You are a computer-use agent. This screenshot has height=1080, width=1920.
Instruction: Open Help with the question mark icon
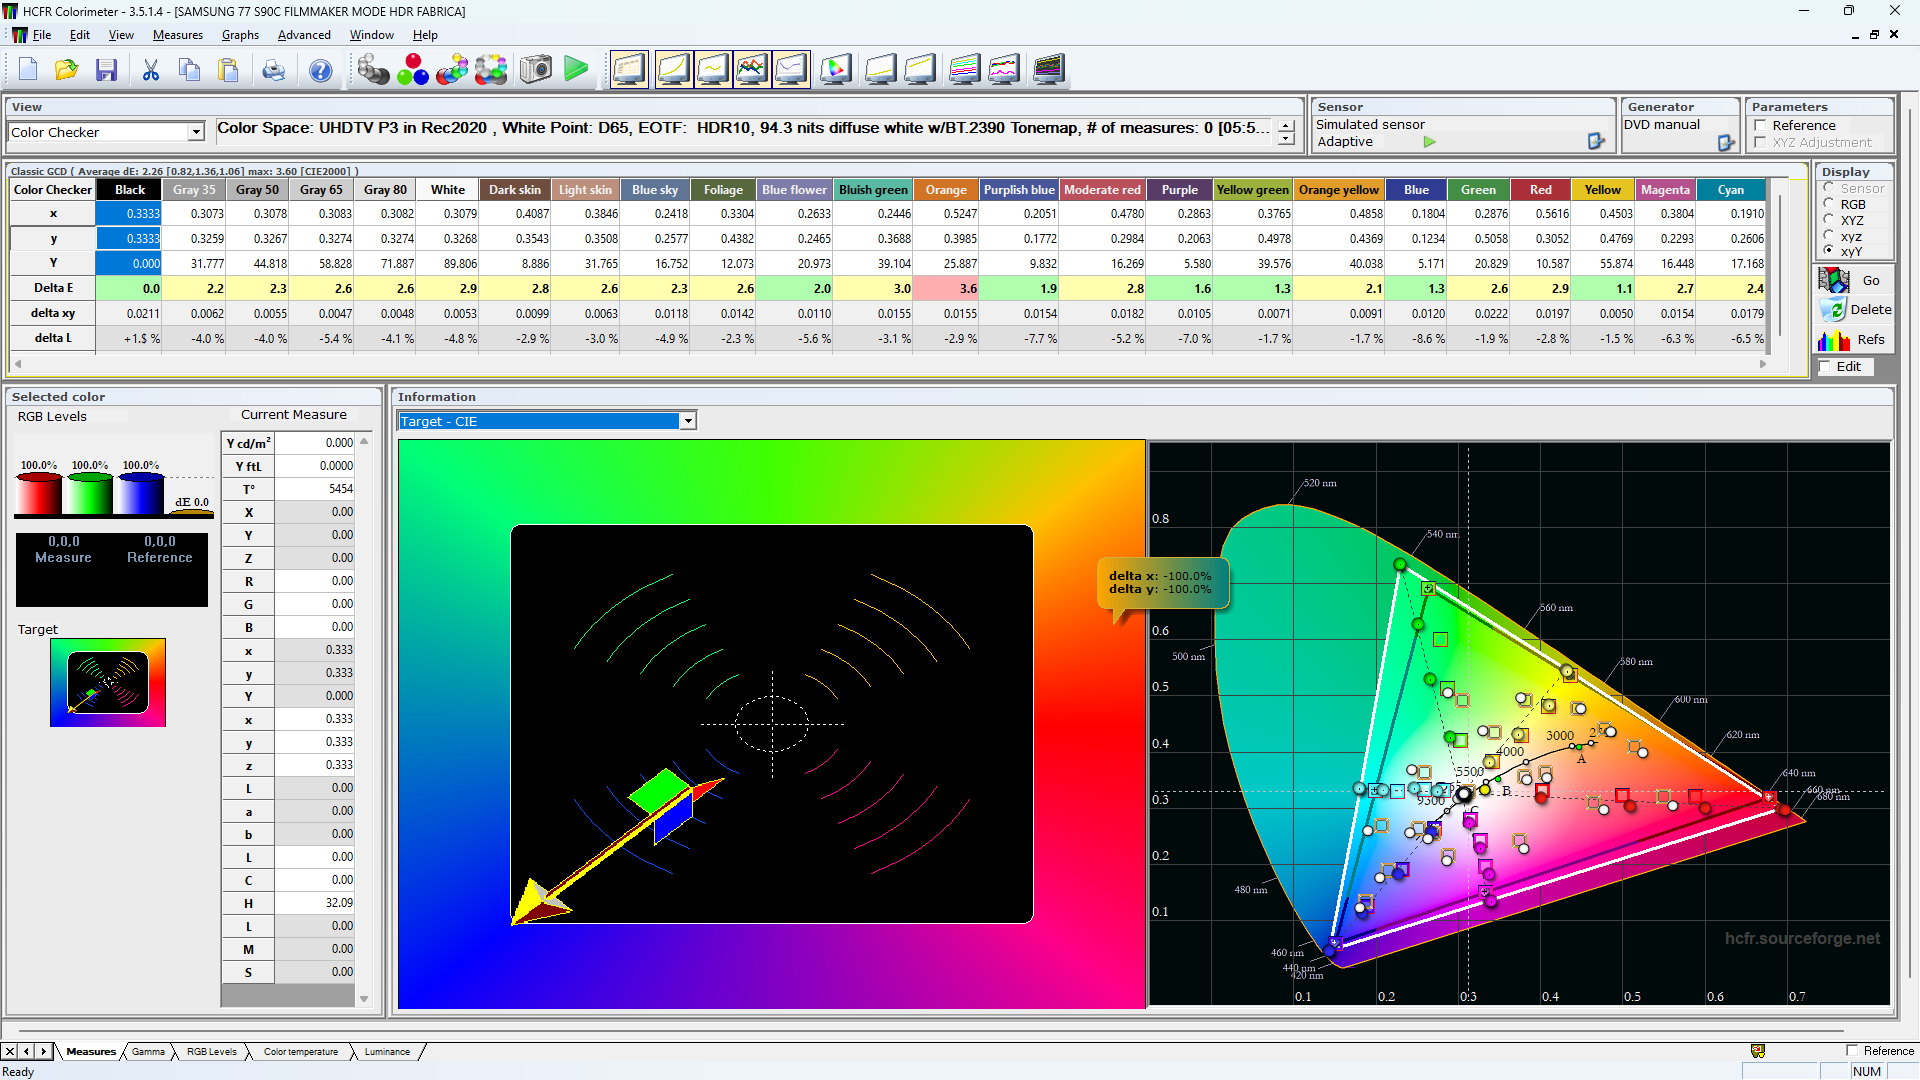320,70
